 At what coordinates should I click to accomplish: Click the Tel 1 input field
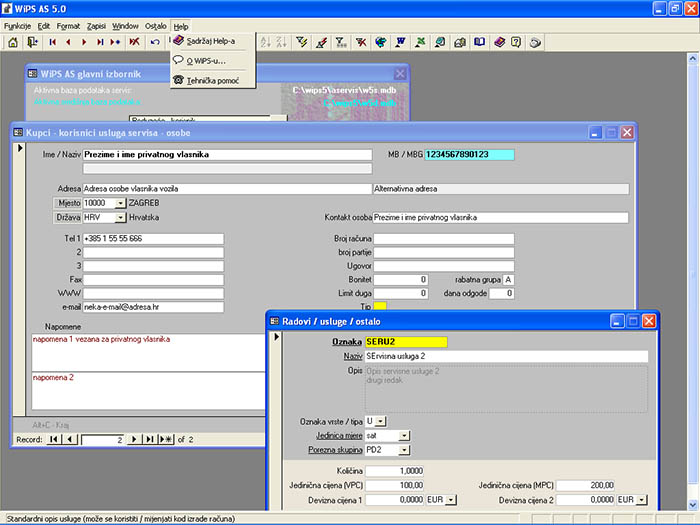pyautogui.click(x=153, y=238)
